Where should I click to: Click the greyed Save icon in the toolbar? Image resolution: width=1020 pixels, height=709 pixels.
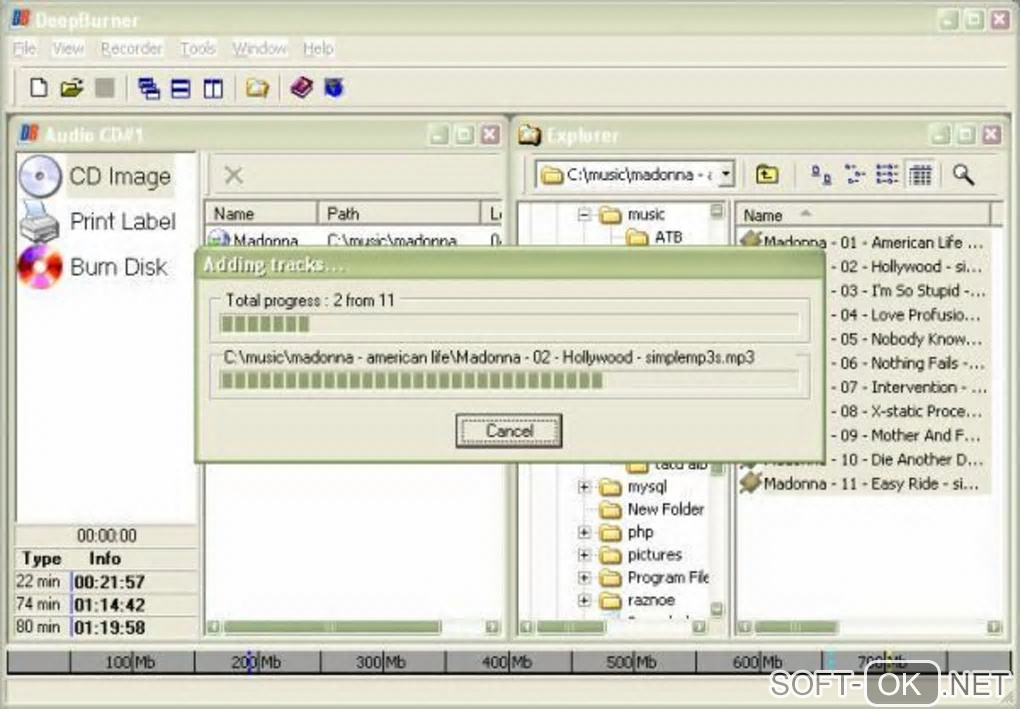(x=105, y=87)
